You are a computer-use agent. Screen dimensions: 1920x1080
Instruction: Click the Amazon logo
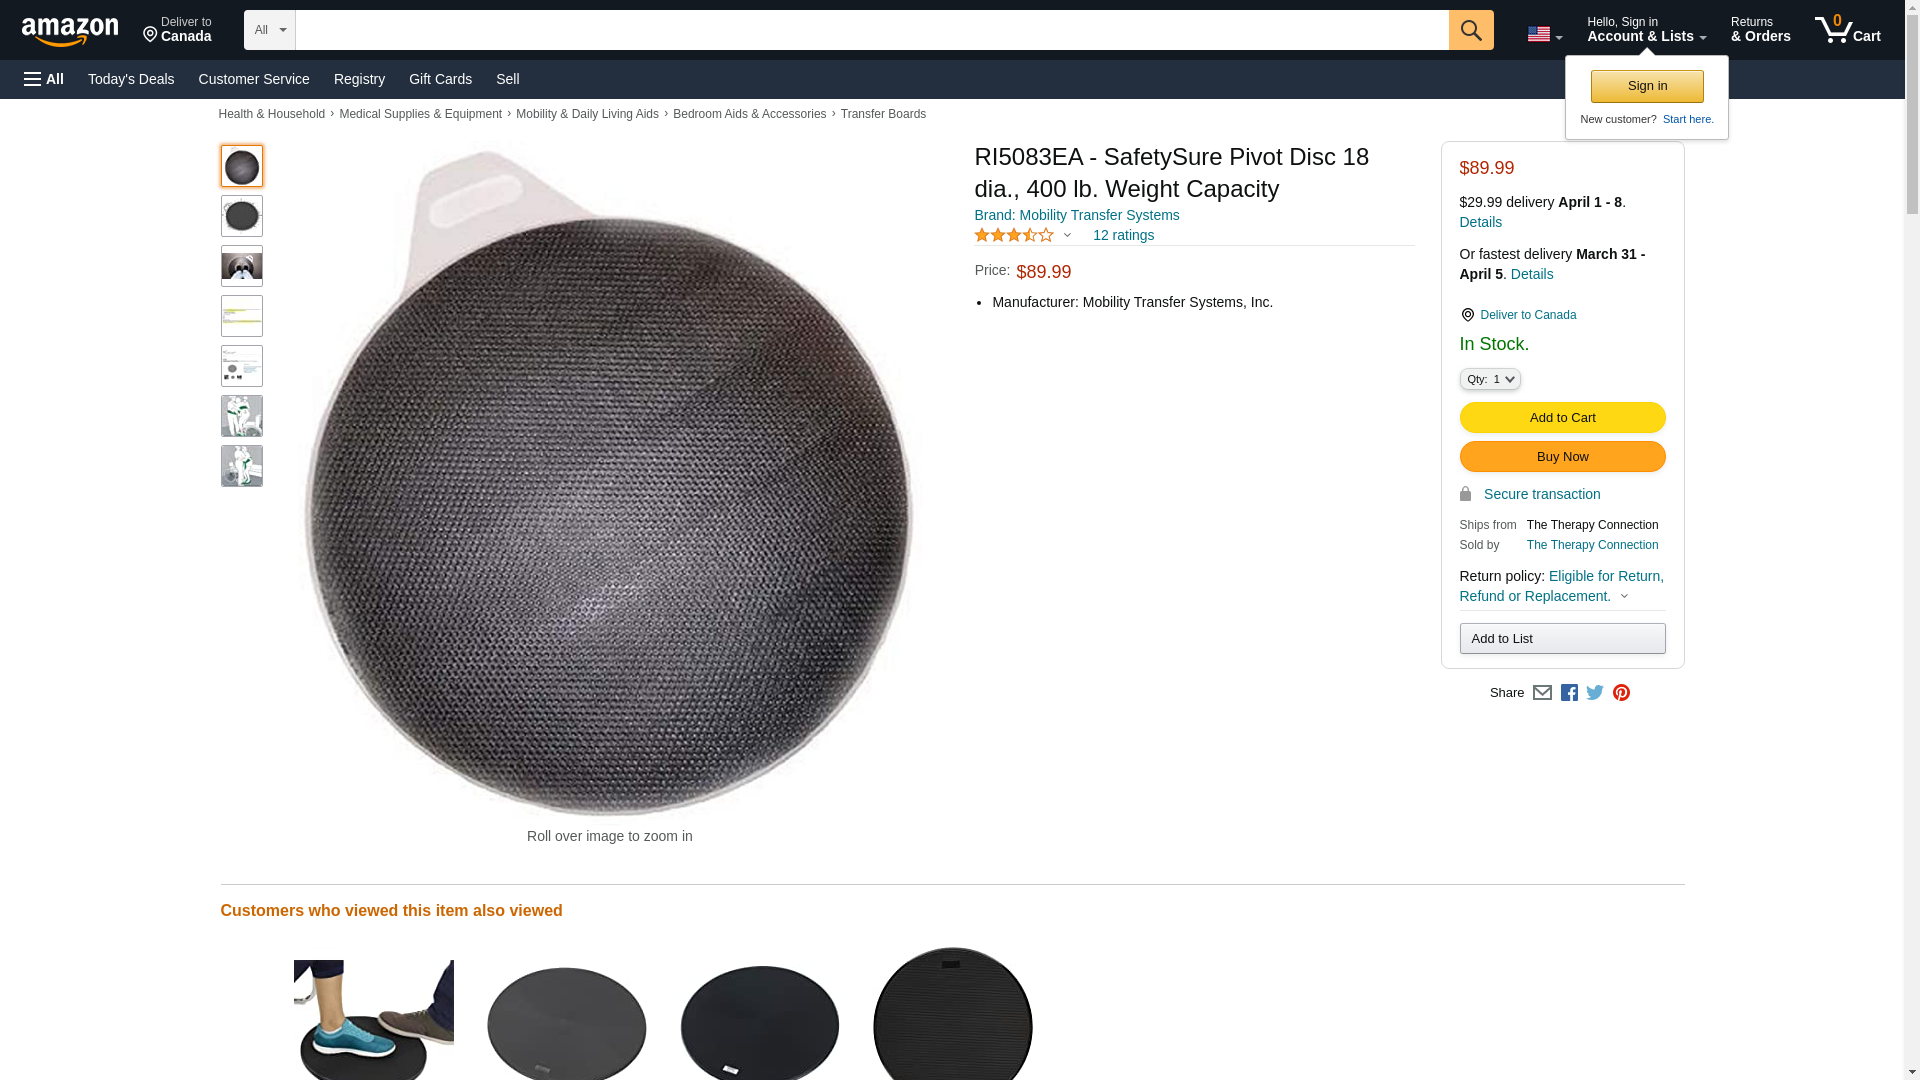[70, 31]
